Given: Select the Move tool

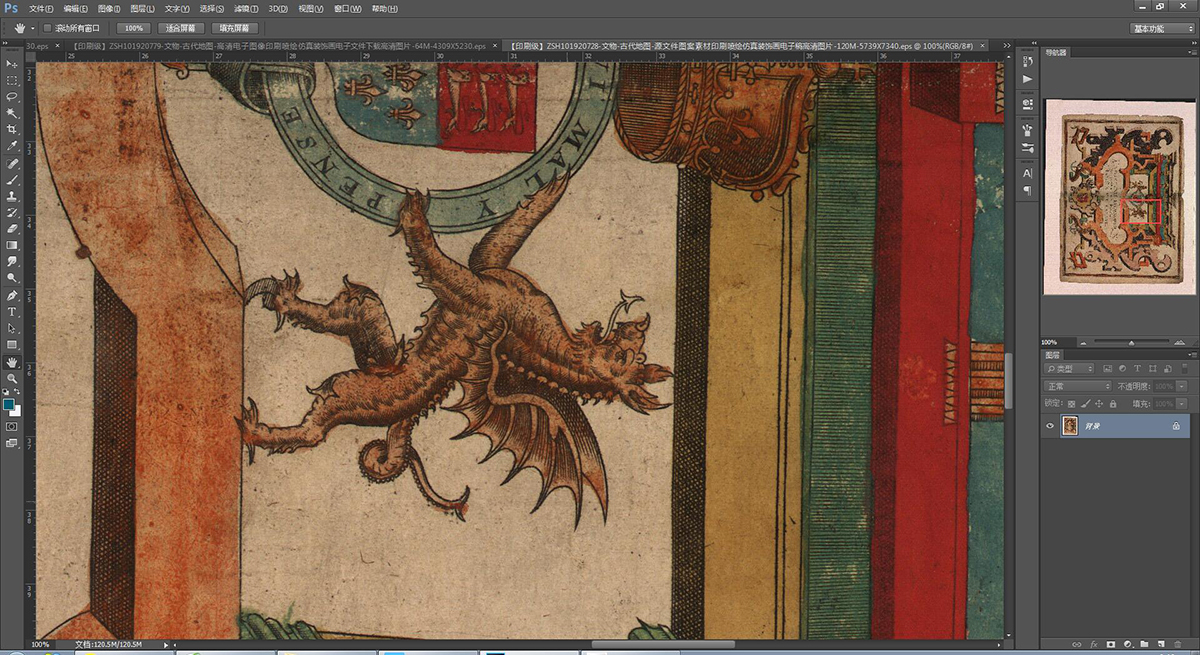Looking at the screenshot, I should [x=14, y=63].
